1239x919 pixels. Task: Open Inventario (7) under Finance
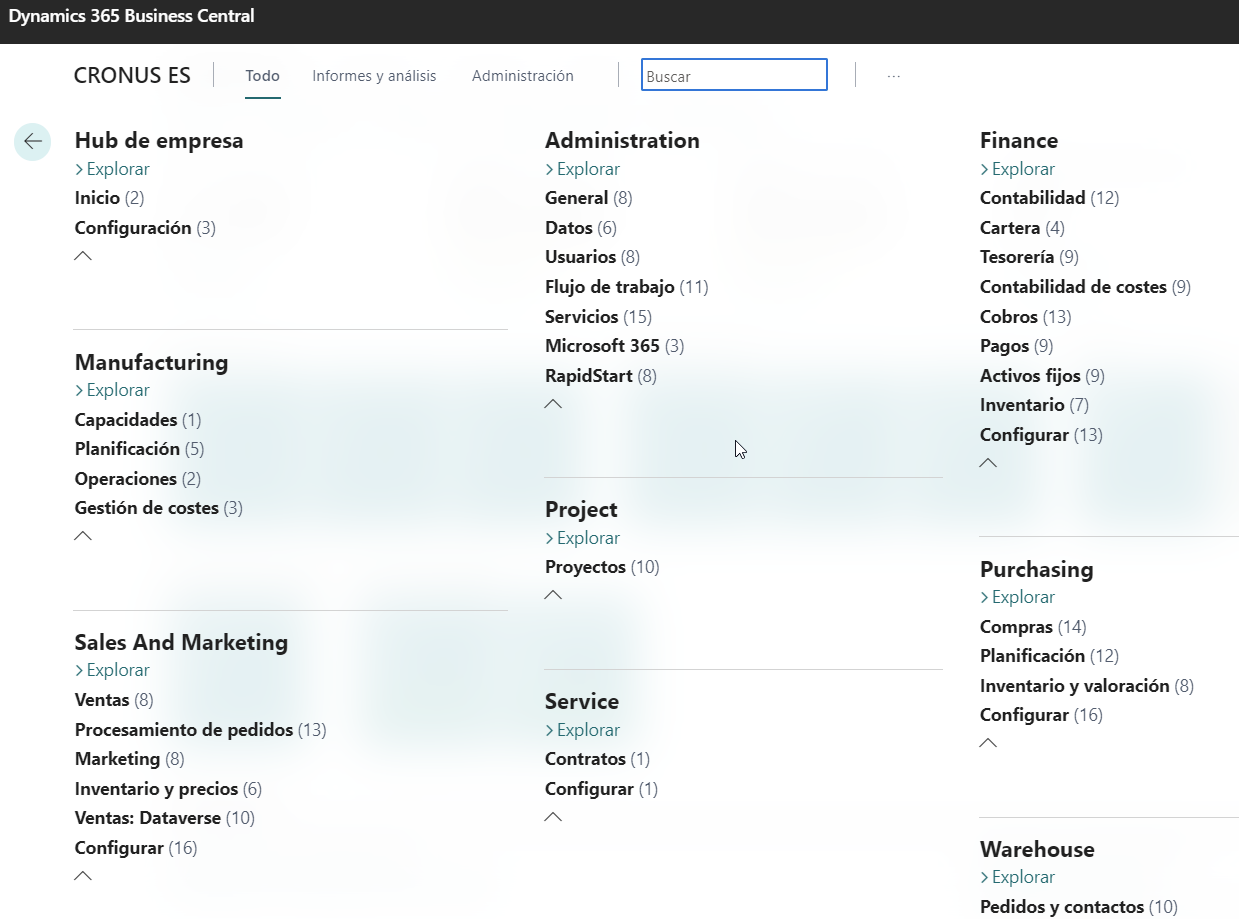(1034, 405)
